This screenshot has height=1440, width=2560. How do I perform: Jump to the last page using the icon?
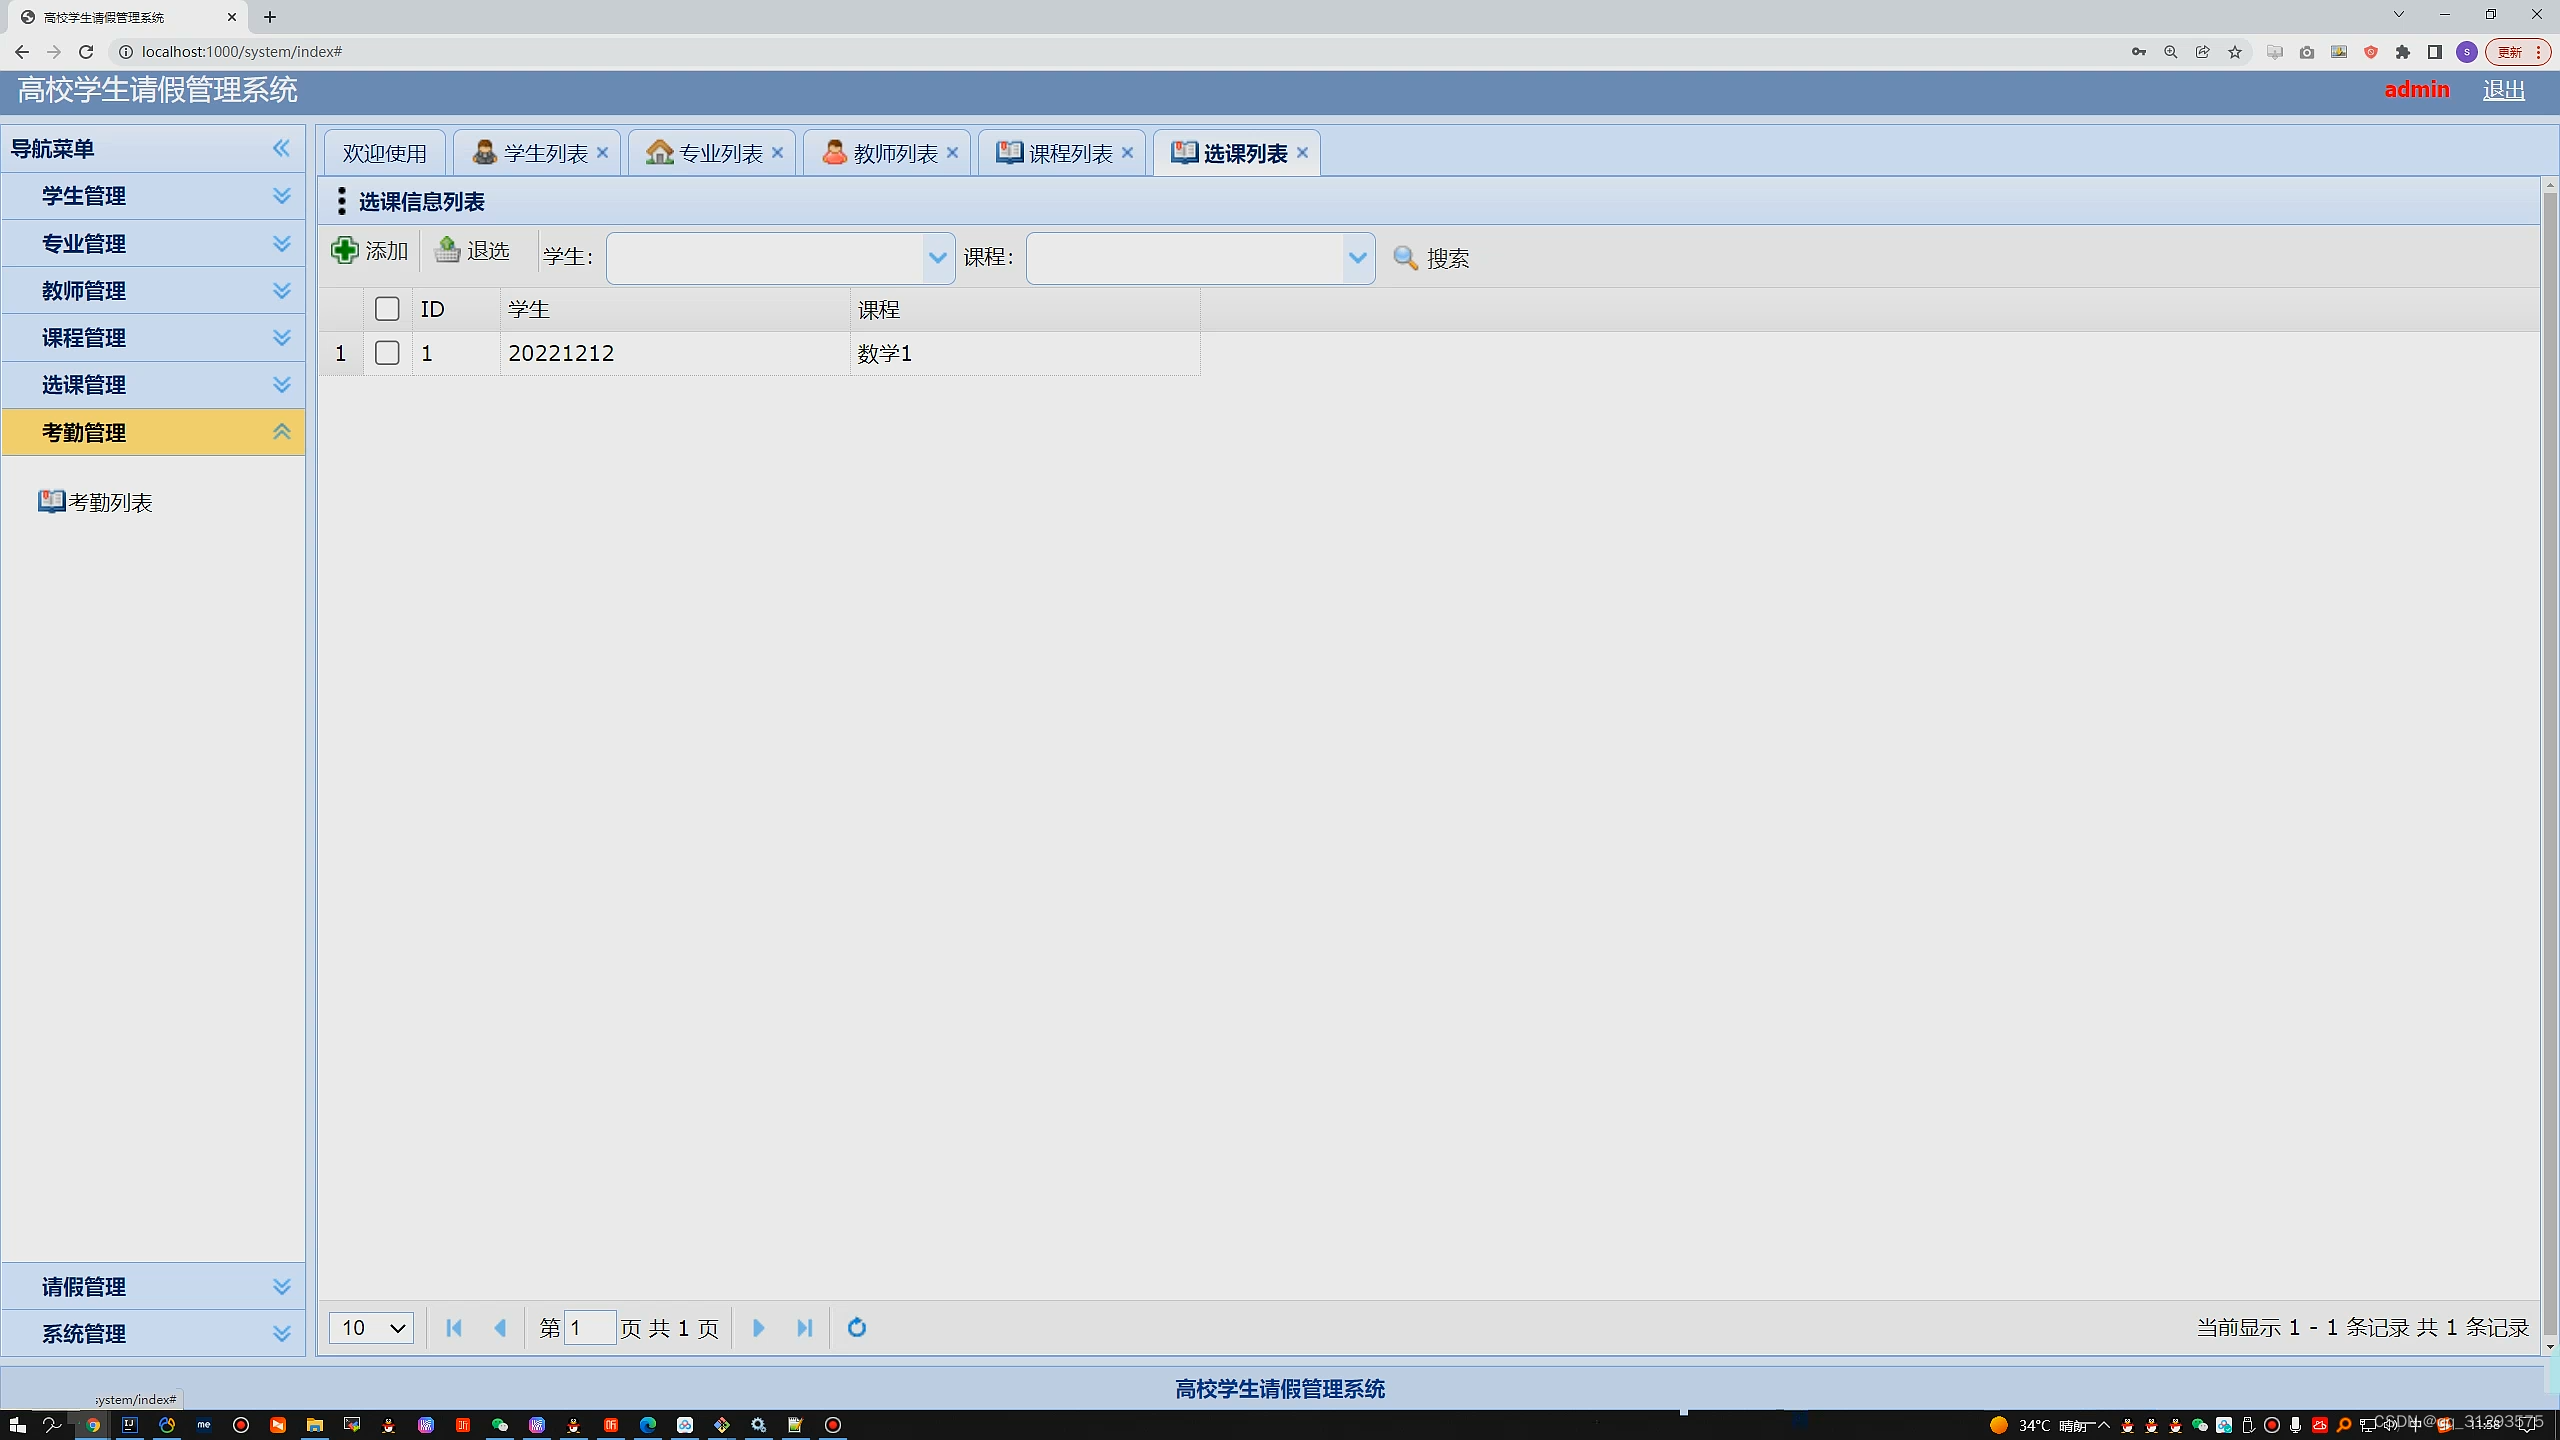coord(805,1328)
